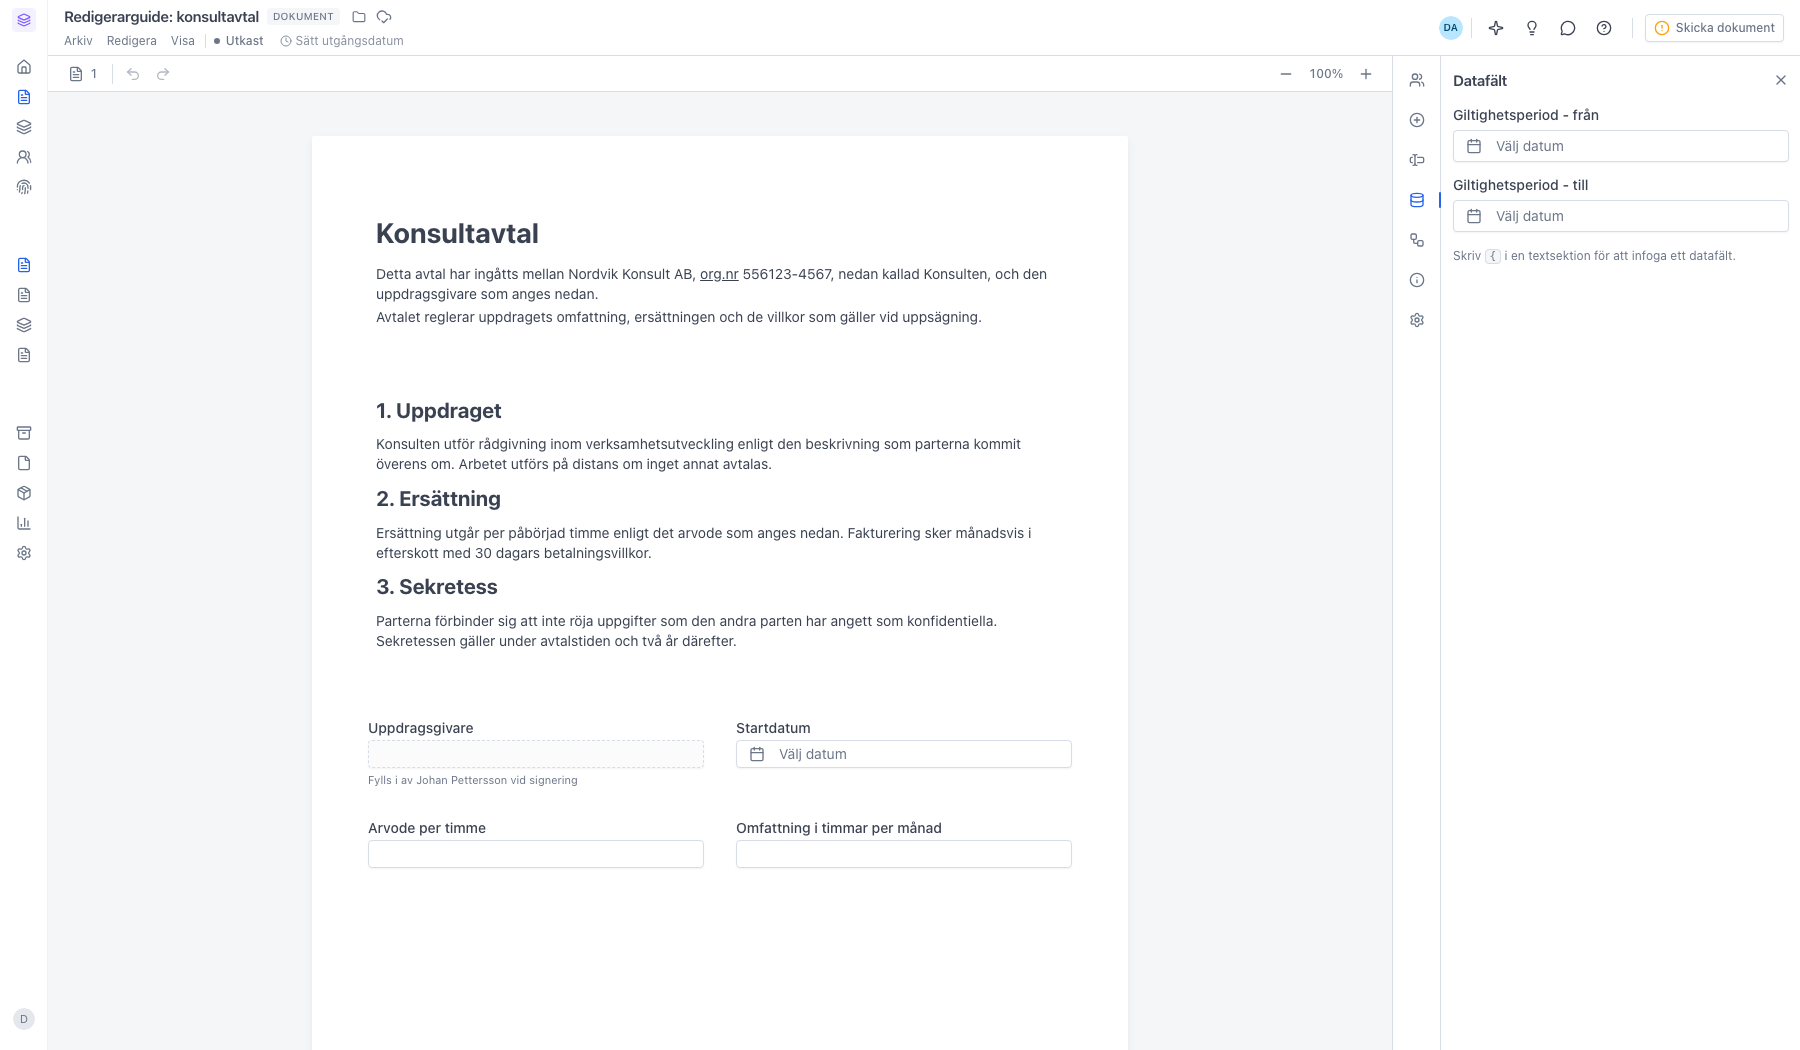Image resolution: width=1800 pixels, height=1050 pixels.
Task: Zoom in with the plus button
Action: click(x=1366, y=74)
